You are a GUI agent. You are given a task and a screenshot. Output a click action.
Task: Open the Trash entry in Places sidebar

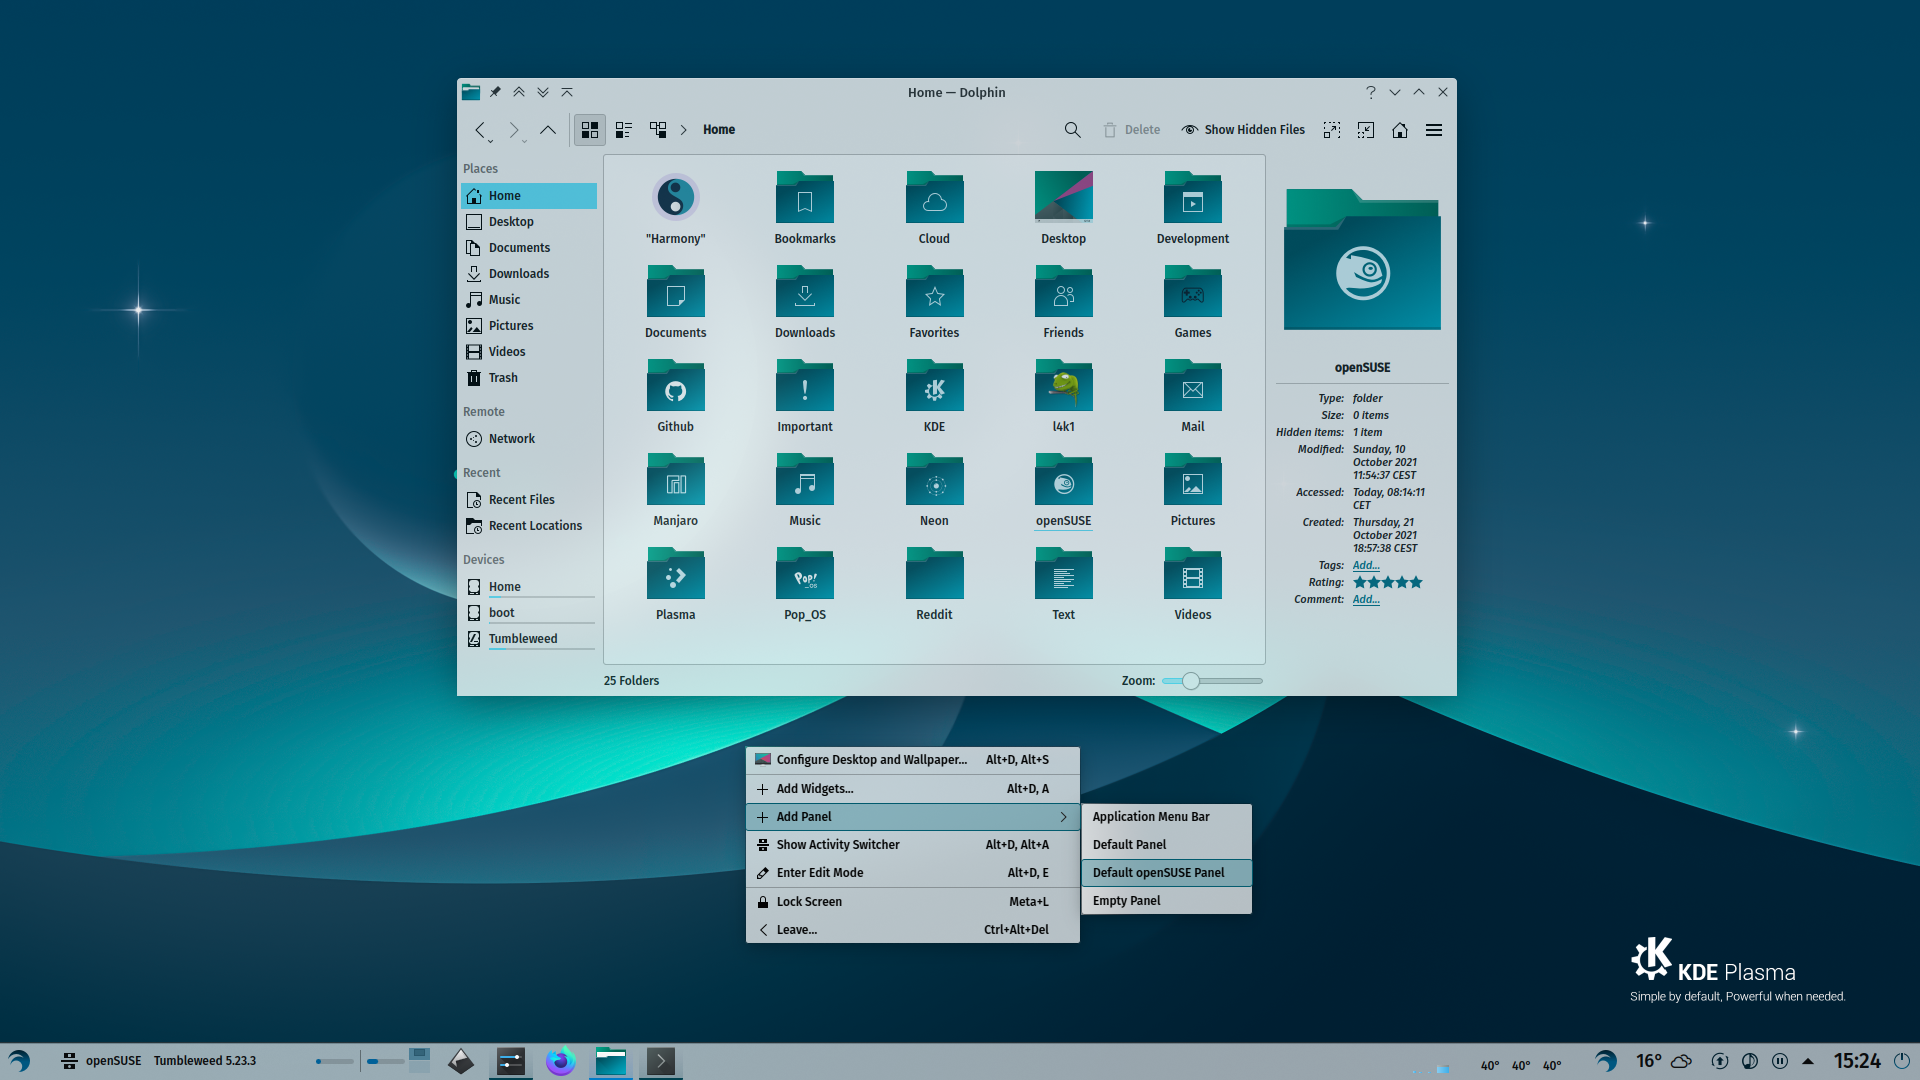pos(502,377)
